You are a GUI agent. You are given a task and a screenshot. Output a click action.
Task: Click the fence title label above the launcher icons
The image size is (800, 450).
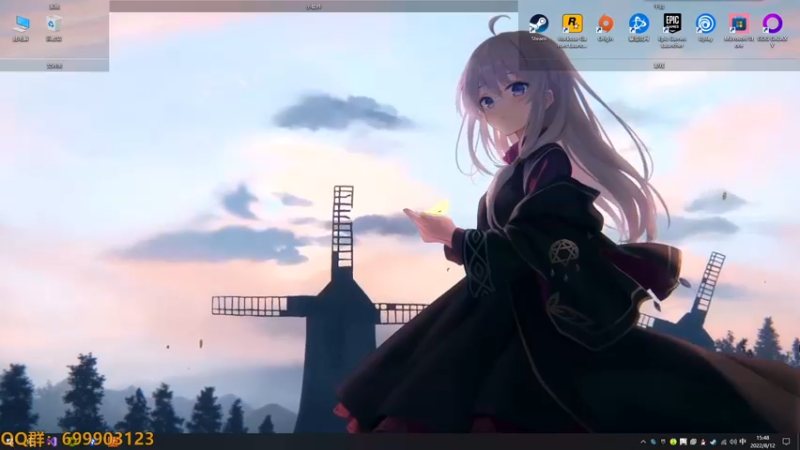click(x=659, y=6)
